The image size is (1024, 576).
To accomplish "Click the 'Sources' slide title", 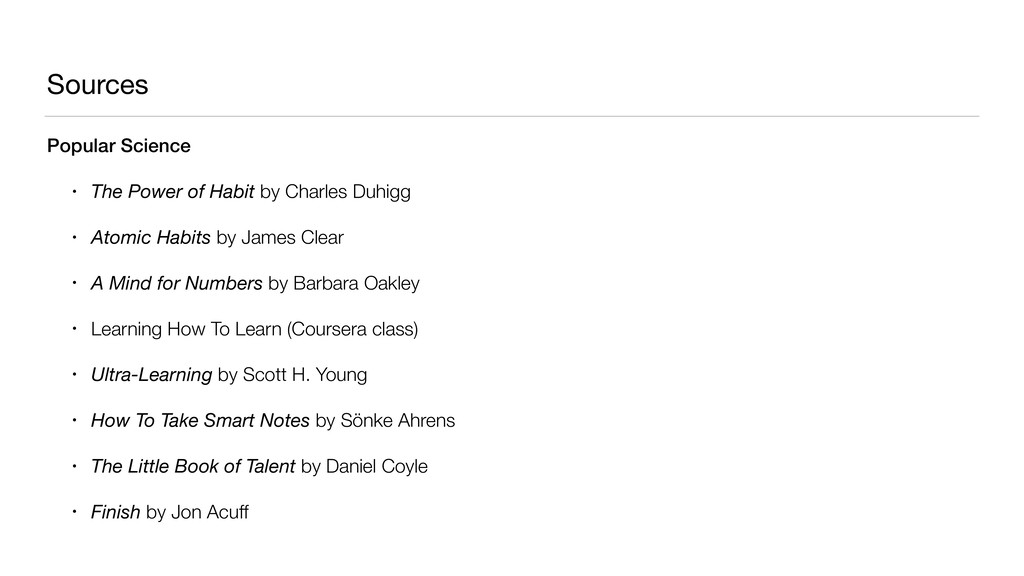I will pyautogui.click(x=97, y=86).
